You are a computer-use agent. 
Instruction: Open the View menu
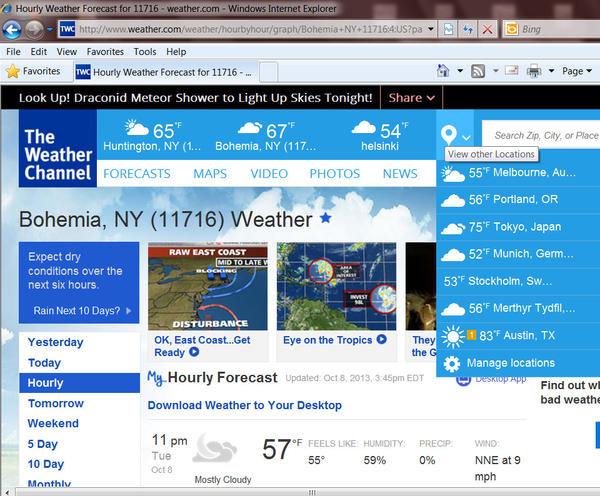tap(67, 52)
